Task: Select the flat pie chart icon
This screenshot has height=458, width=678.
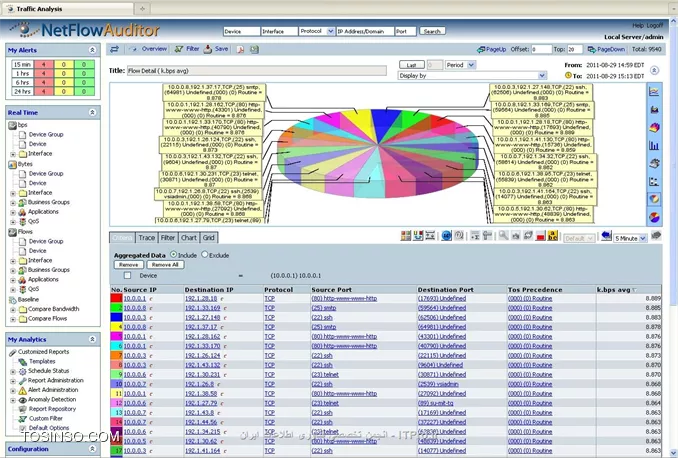Action: (654, 217)
